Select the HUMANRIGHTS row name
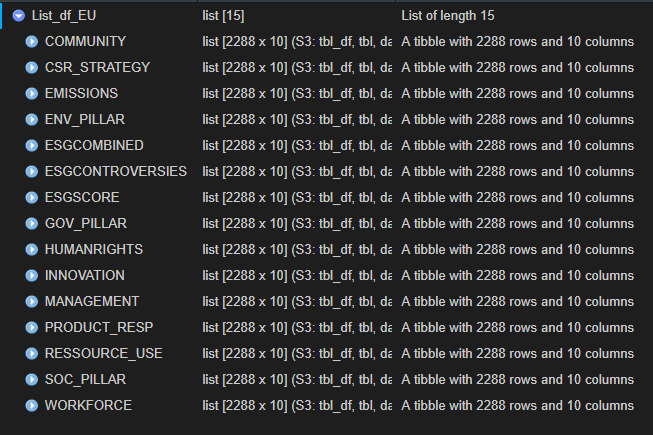 click(94, 249)
